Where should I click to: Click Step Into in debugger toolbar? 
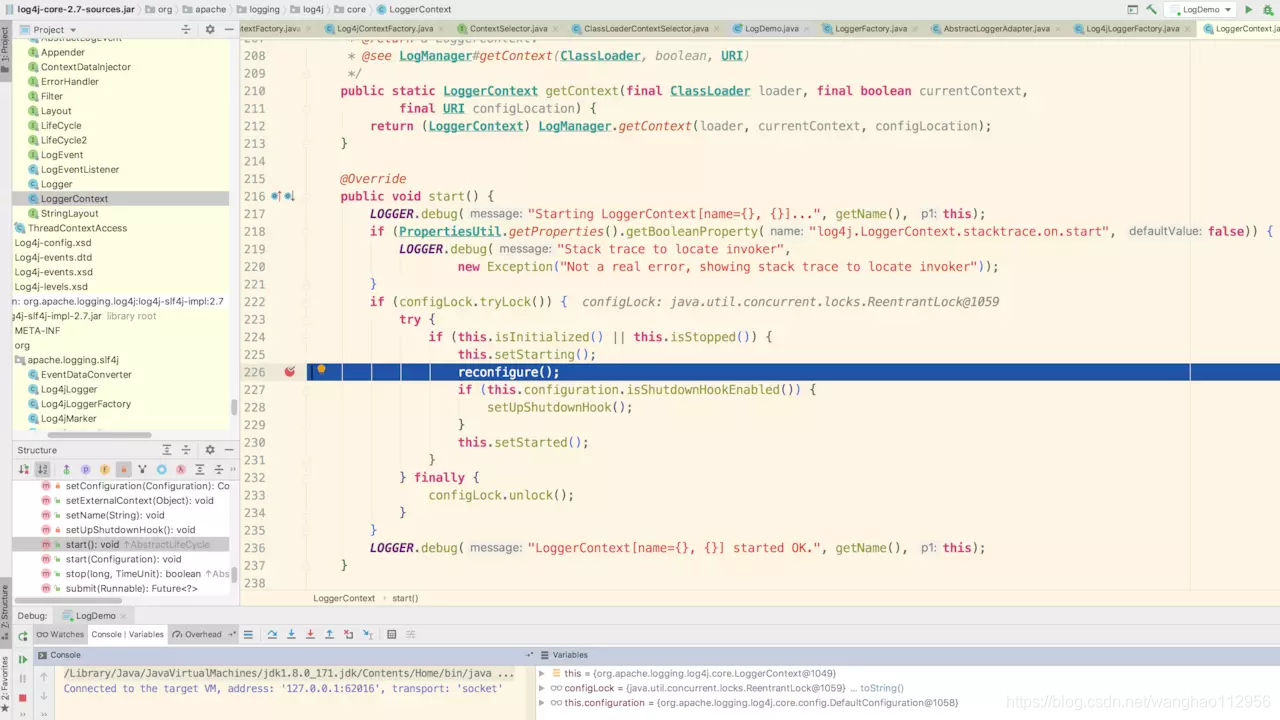(291, 634)
